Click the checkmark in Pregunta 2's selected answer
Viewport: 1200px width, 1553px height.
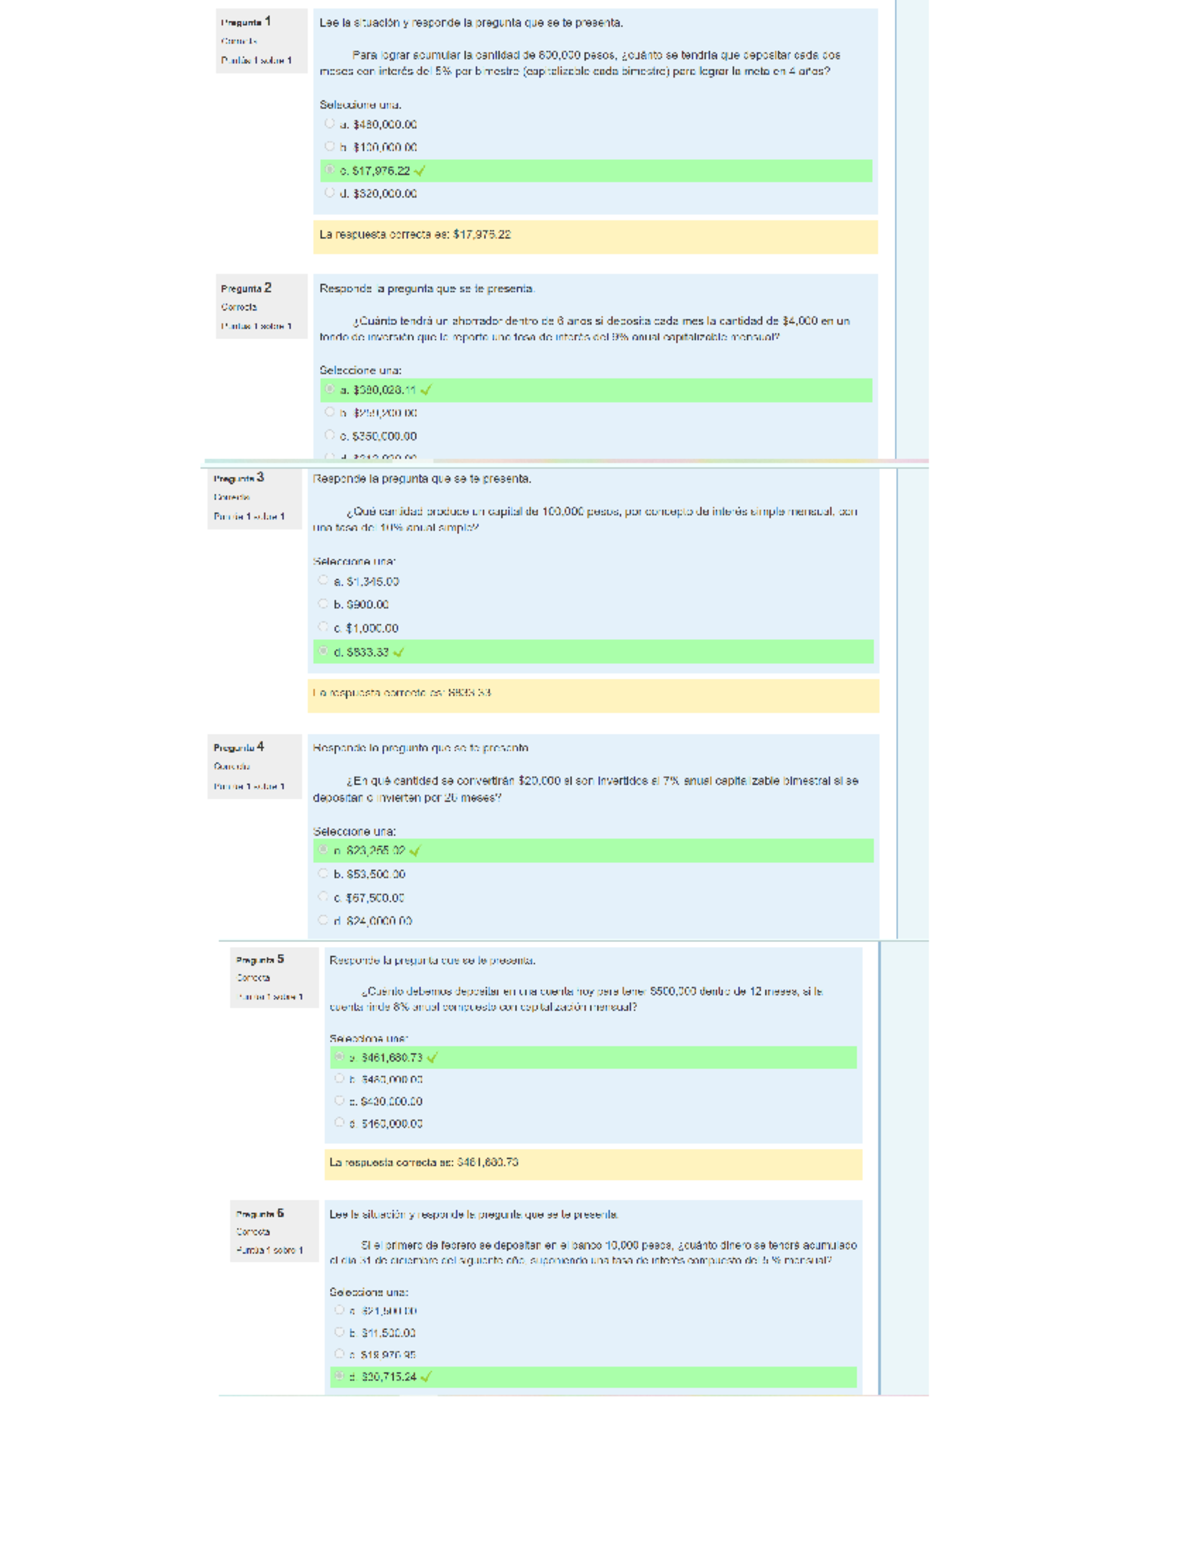pyautogui.click(x=426, y=390)
